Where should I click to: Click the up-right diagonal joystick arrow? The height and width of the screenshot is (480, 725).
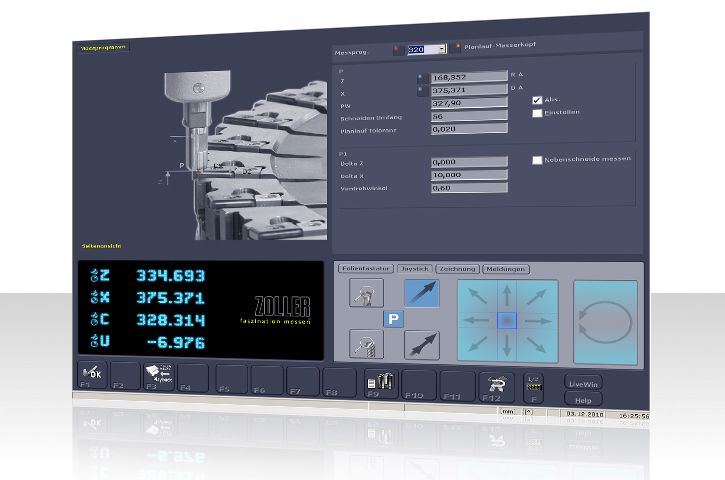(x=536, y=297)
